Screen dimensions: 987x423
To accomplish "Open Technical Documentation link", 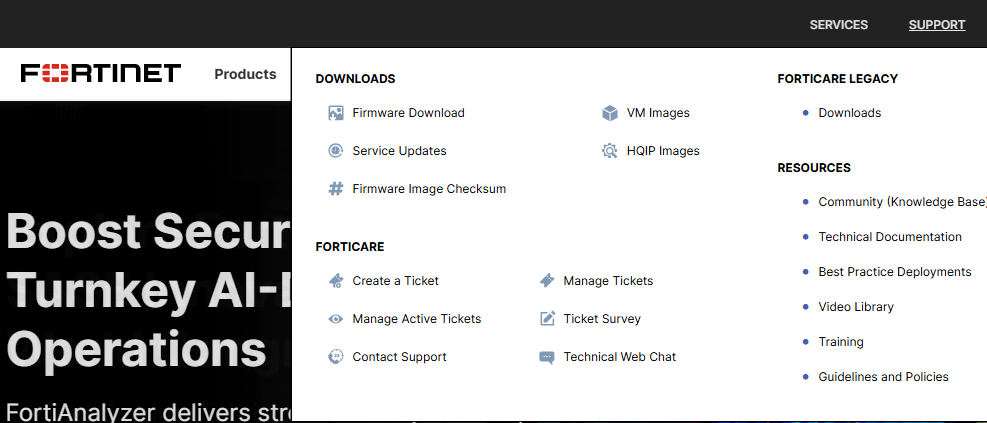I will 890,237.
